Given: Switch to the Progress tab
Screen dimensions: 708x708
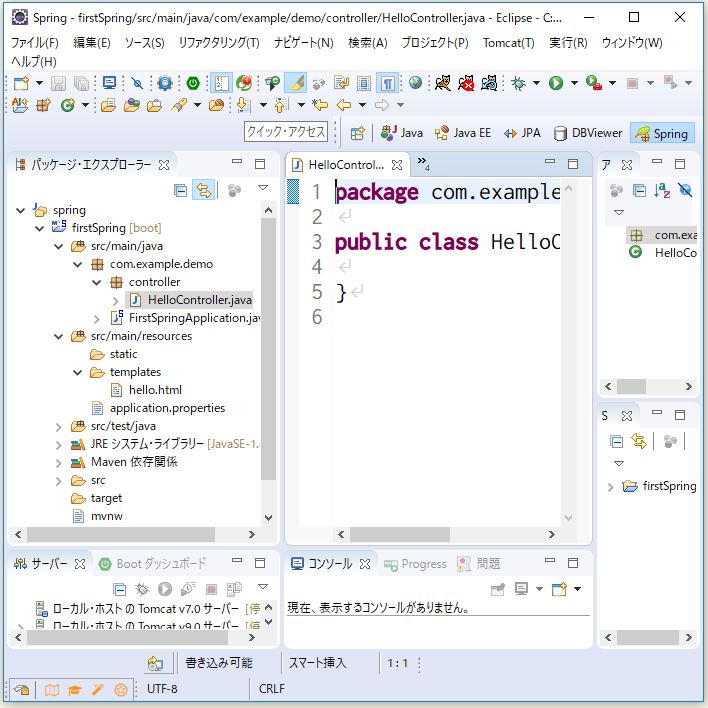Looking at the screenshot, I should pos(415,564).
